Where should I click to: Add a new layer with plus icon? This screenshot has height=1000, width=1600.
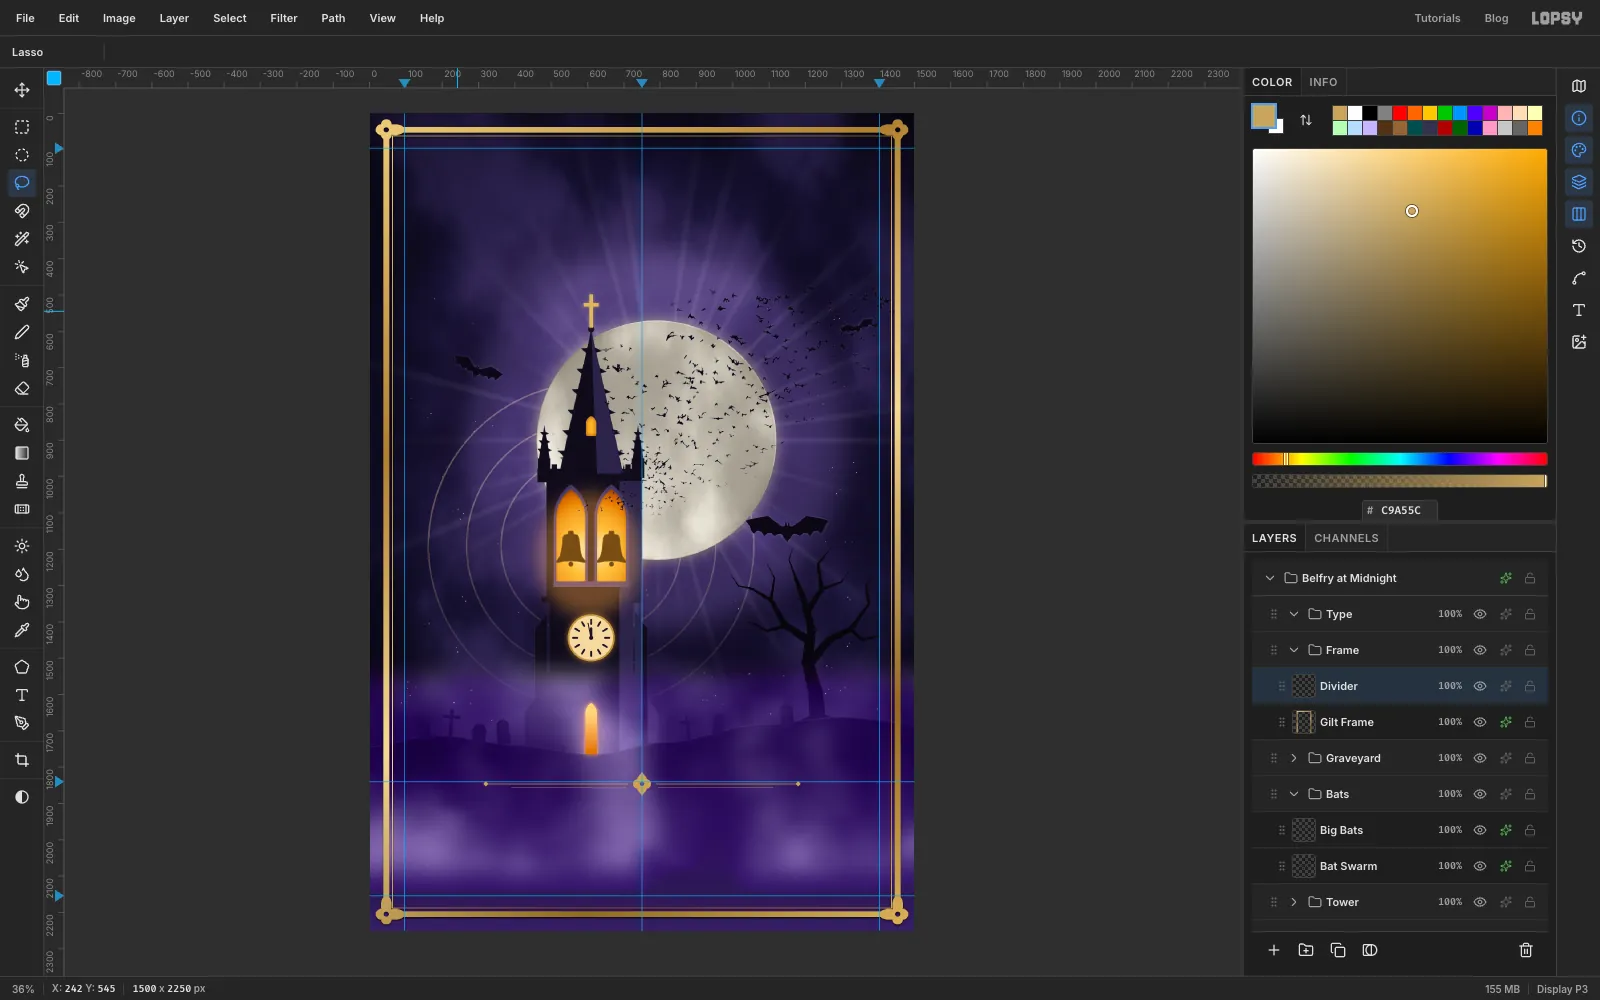pos(1274,950)
